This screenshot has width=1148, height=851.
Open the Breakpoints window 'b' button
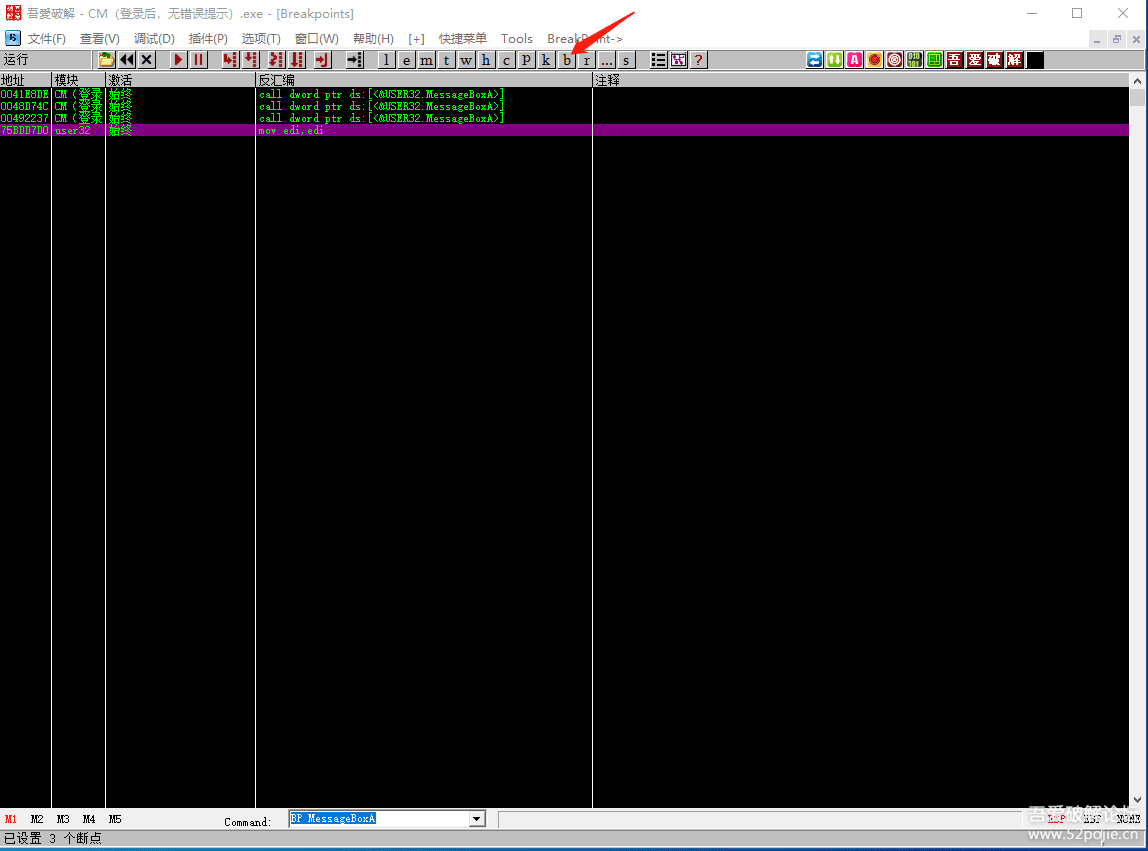tap(566, 60)
